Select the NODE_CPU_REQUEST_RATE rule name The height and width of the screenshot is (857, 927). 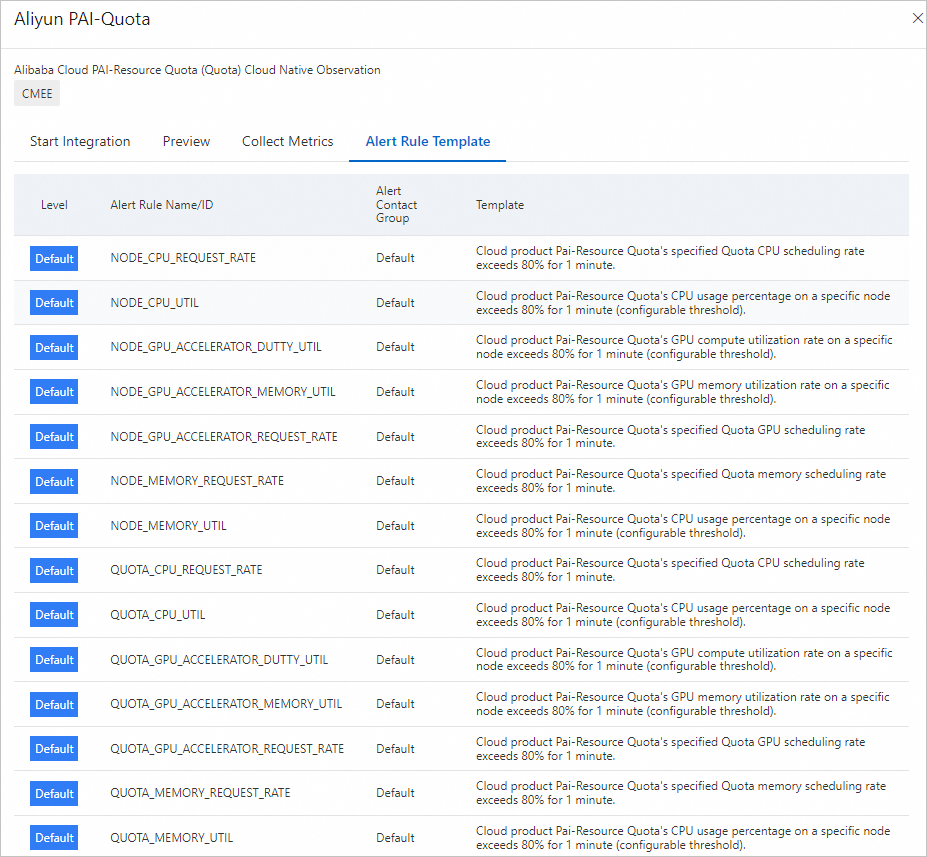tap(183, 258)
